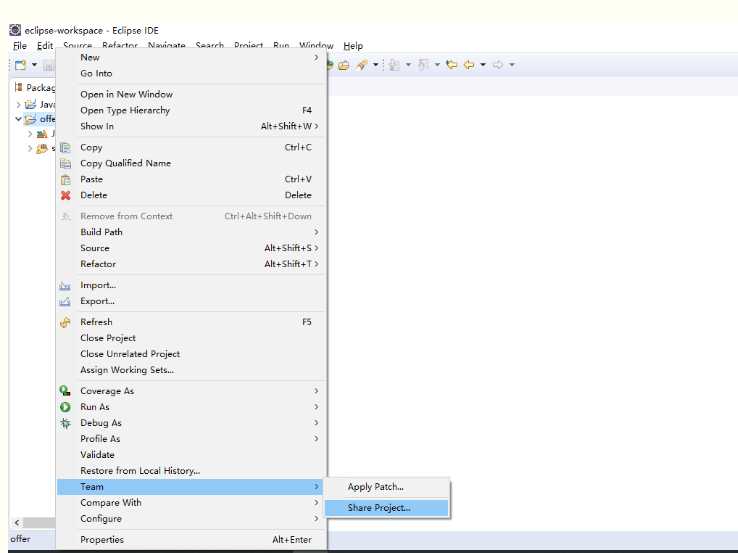
Task: Choose Properties from the context menu
Action: [192, 540]
